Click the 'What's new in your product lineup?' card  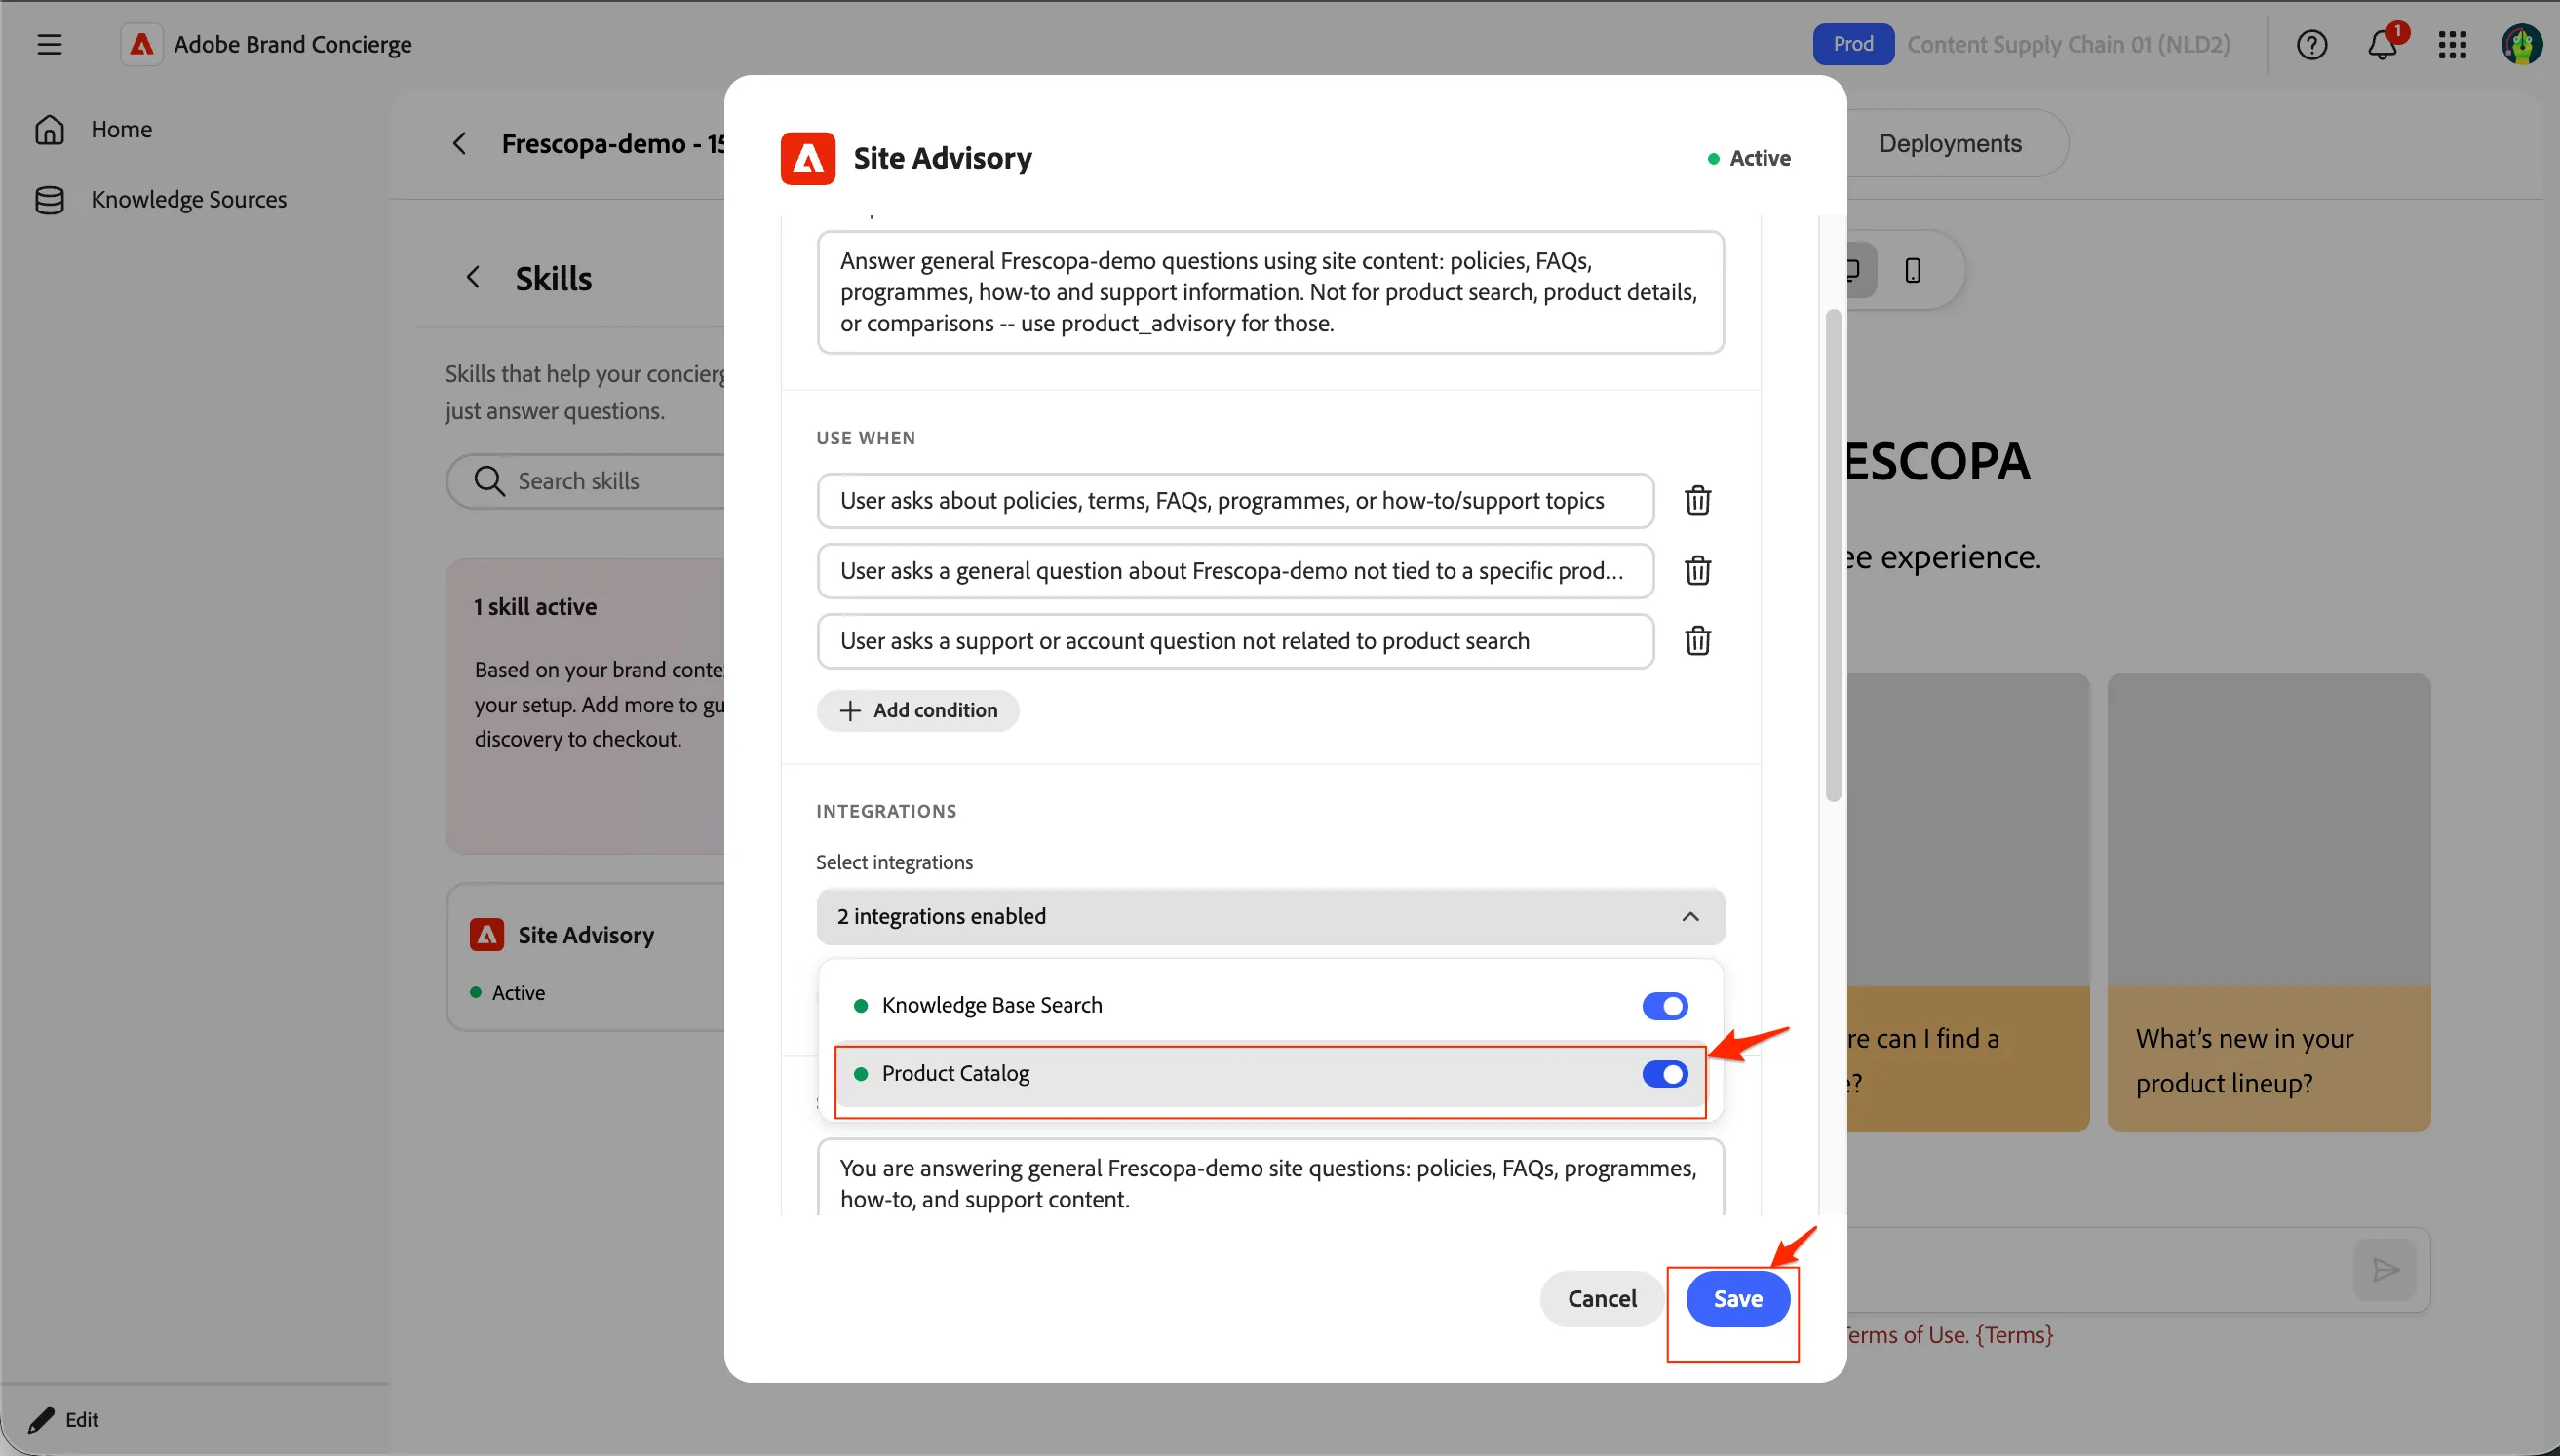[2268, 902]
